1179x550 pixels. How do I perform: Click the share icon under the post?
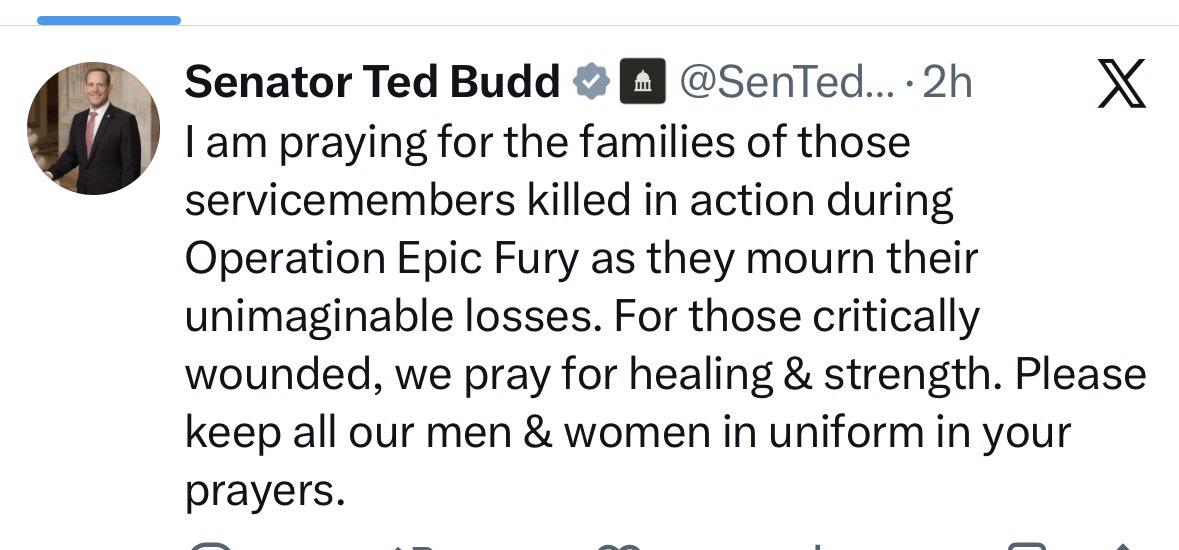pyautogui.click(x=1125, y=546)
